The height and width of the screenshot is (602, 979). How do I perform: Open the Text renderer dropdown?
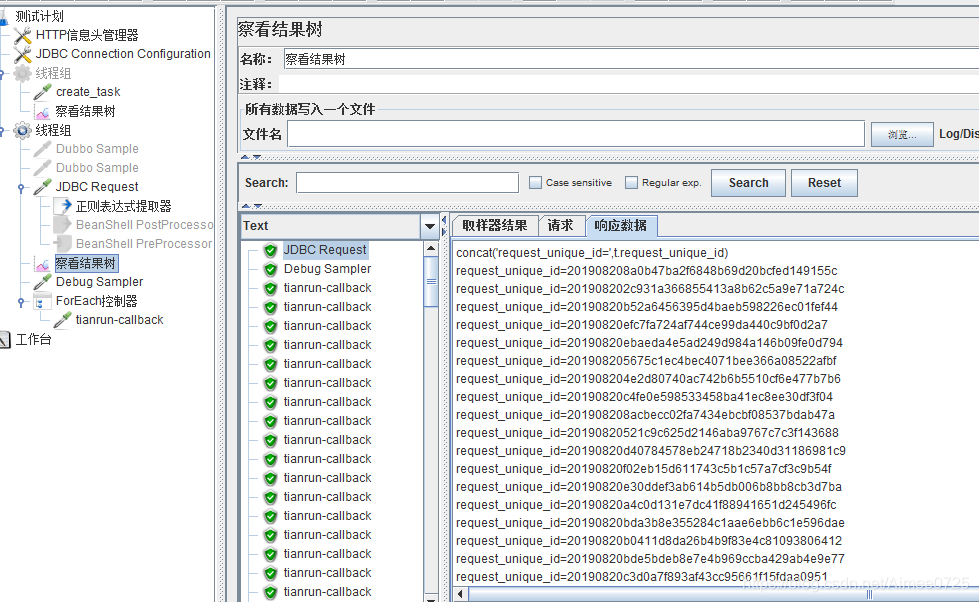click(430, 226)
